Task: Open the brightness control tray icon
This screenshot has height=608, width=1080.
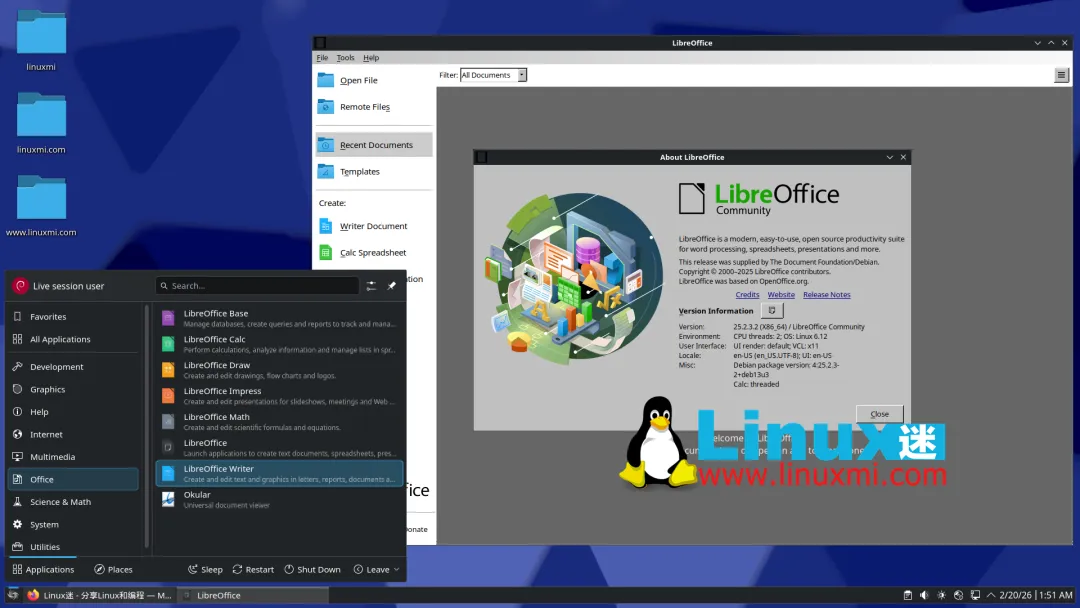Action: coord(941,595)
